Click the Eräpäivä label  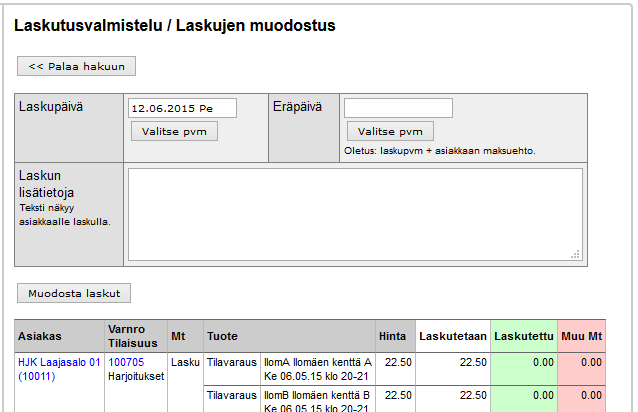297,107
